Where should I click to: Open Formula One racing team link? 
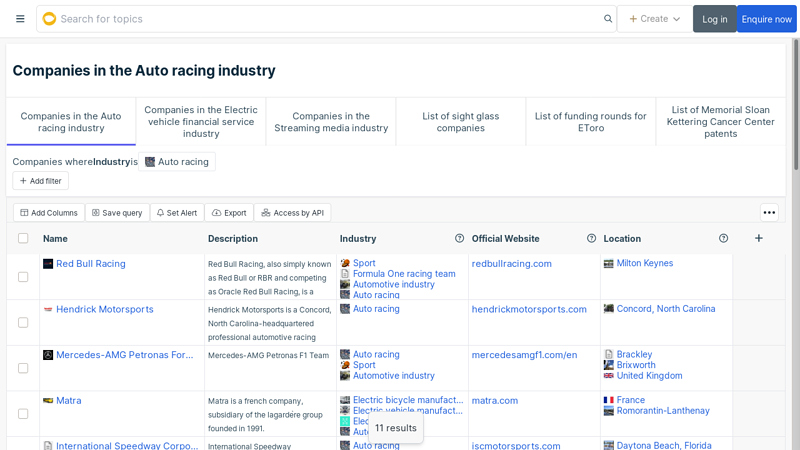click(x=404, y=274)
